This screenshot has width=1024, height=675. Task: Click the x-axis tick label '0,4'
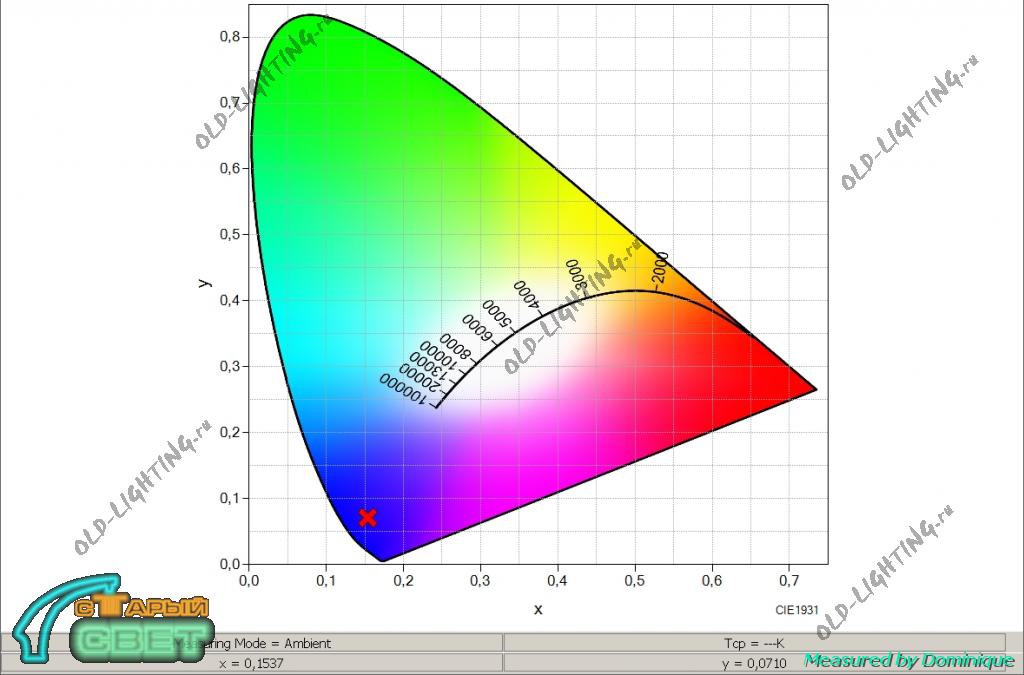557,580
